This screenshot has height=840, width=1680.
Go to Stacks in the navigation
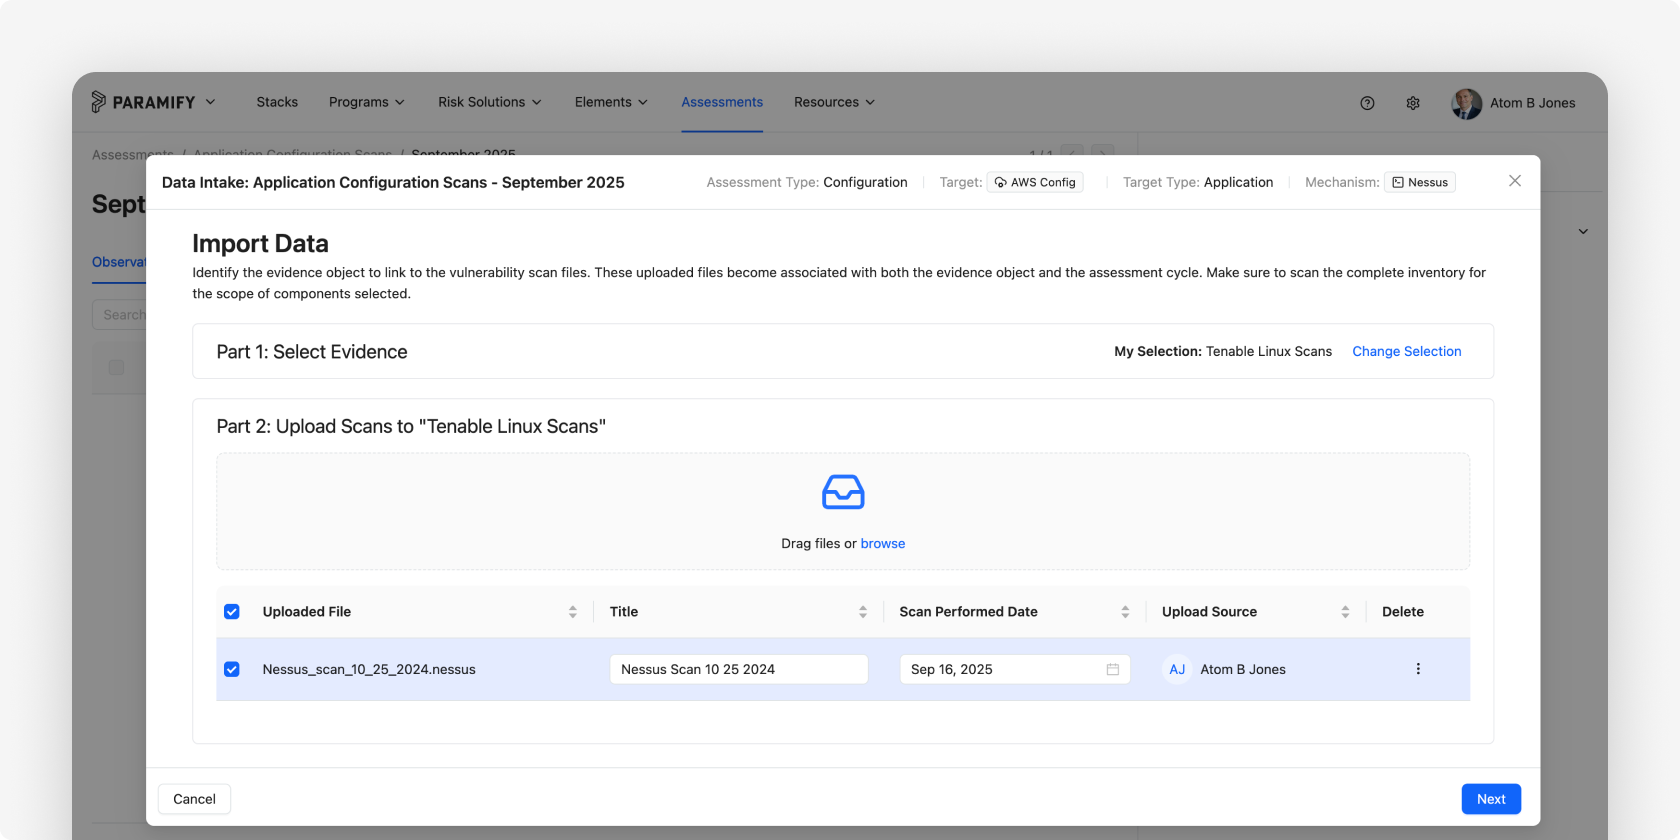pos(277,102)
